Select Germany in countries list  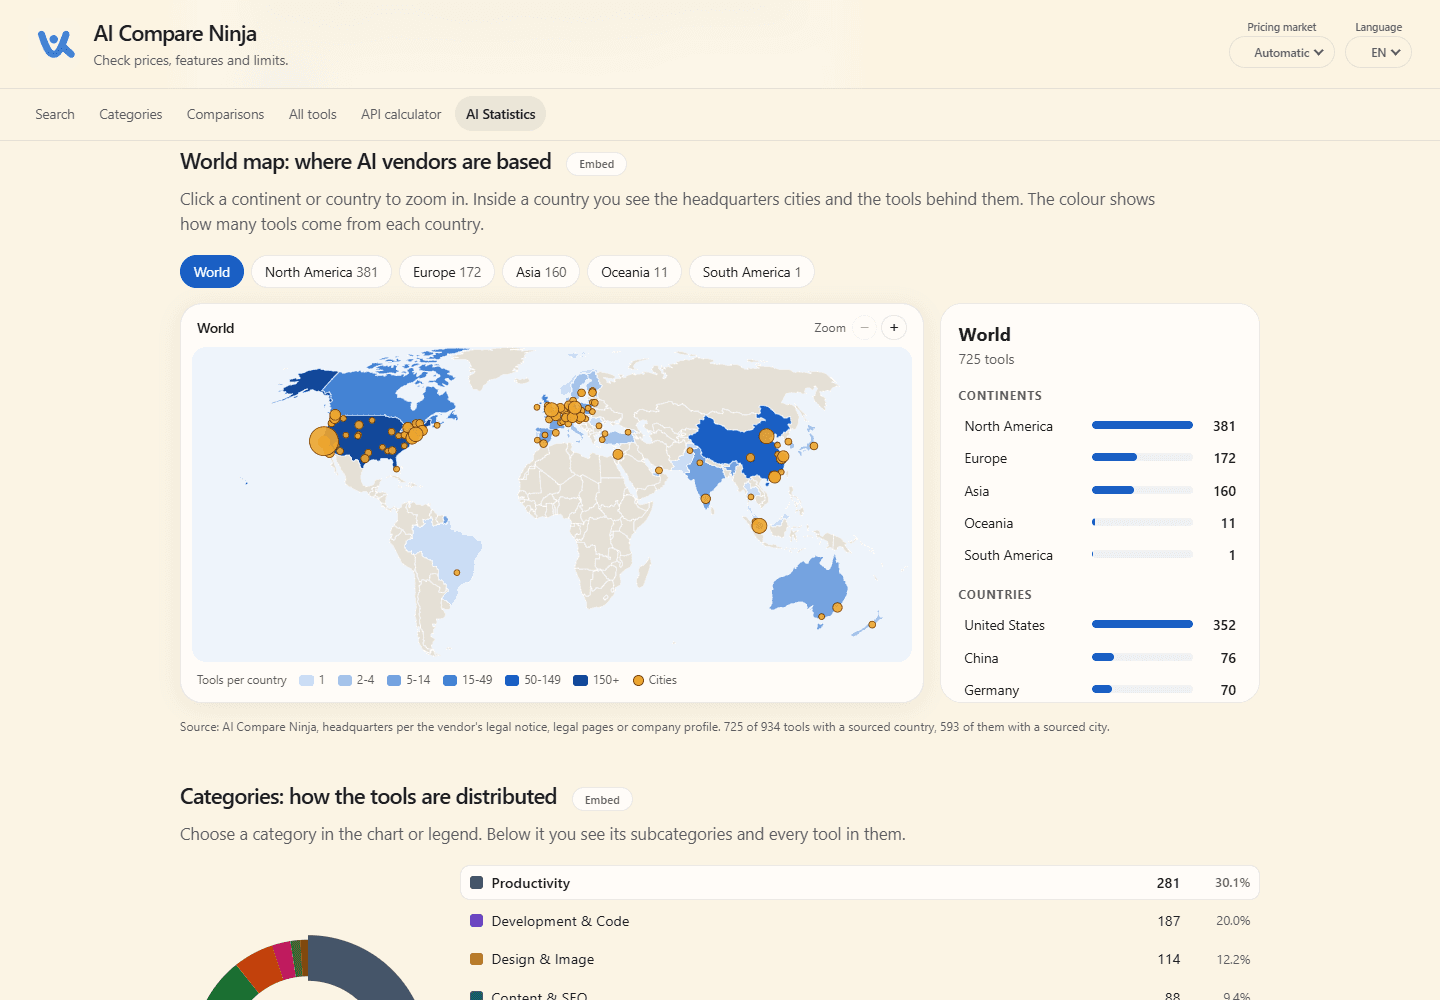(x=1100, y=690)
